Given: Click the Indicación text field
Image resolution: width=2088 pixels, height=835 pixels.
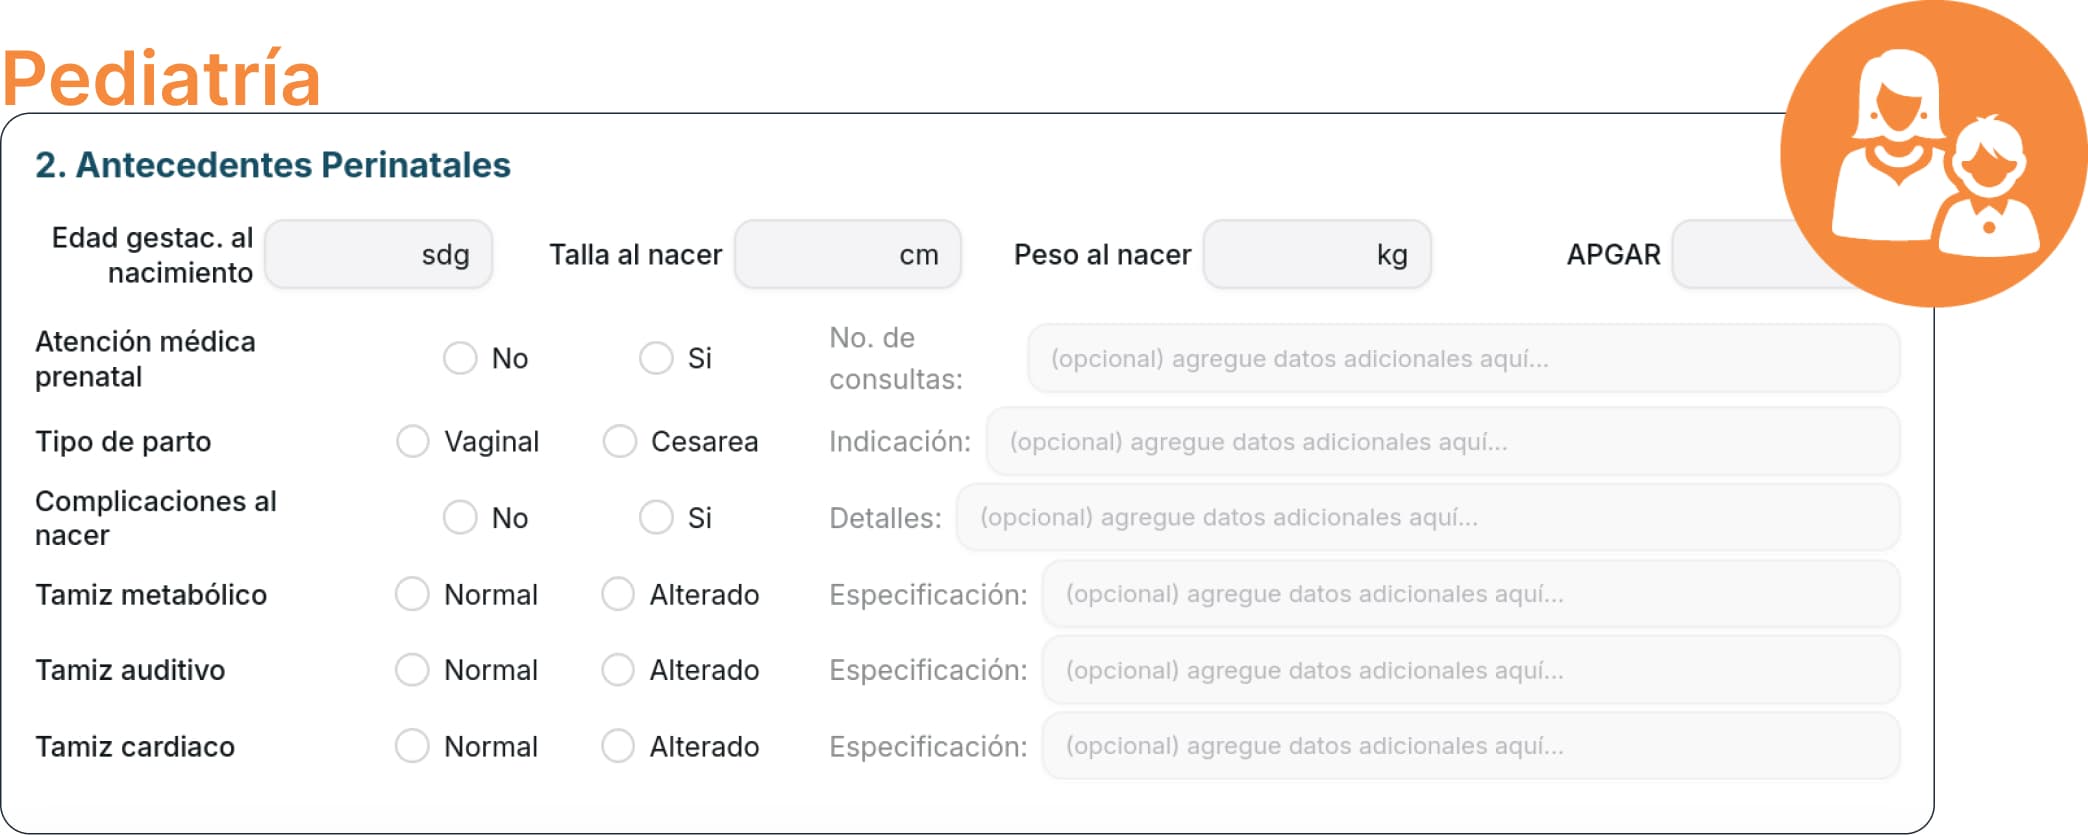Looking at the screenshot, I should click(1442, 441).
